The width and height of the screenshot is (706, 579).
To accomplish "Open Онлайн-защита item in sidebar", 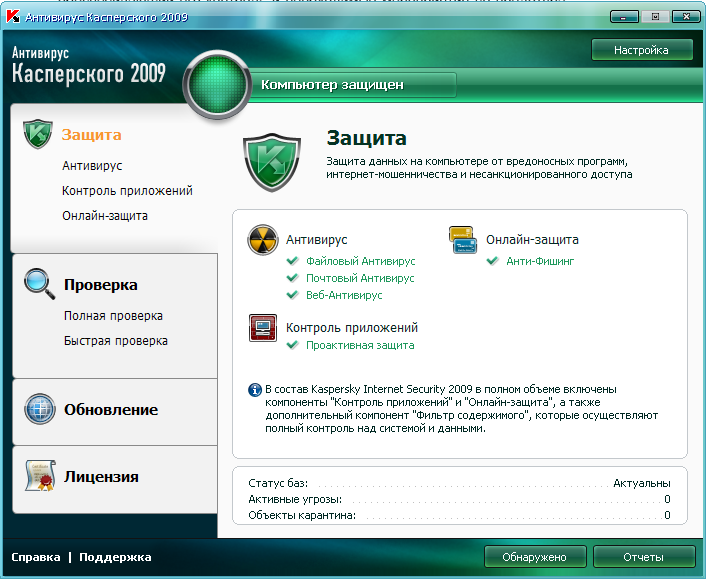I will 105,216.
